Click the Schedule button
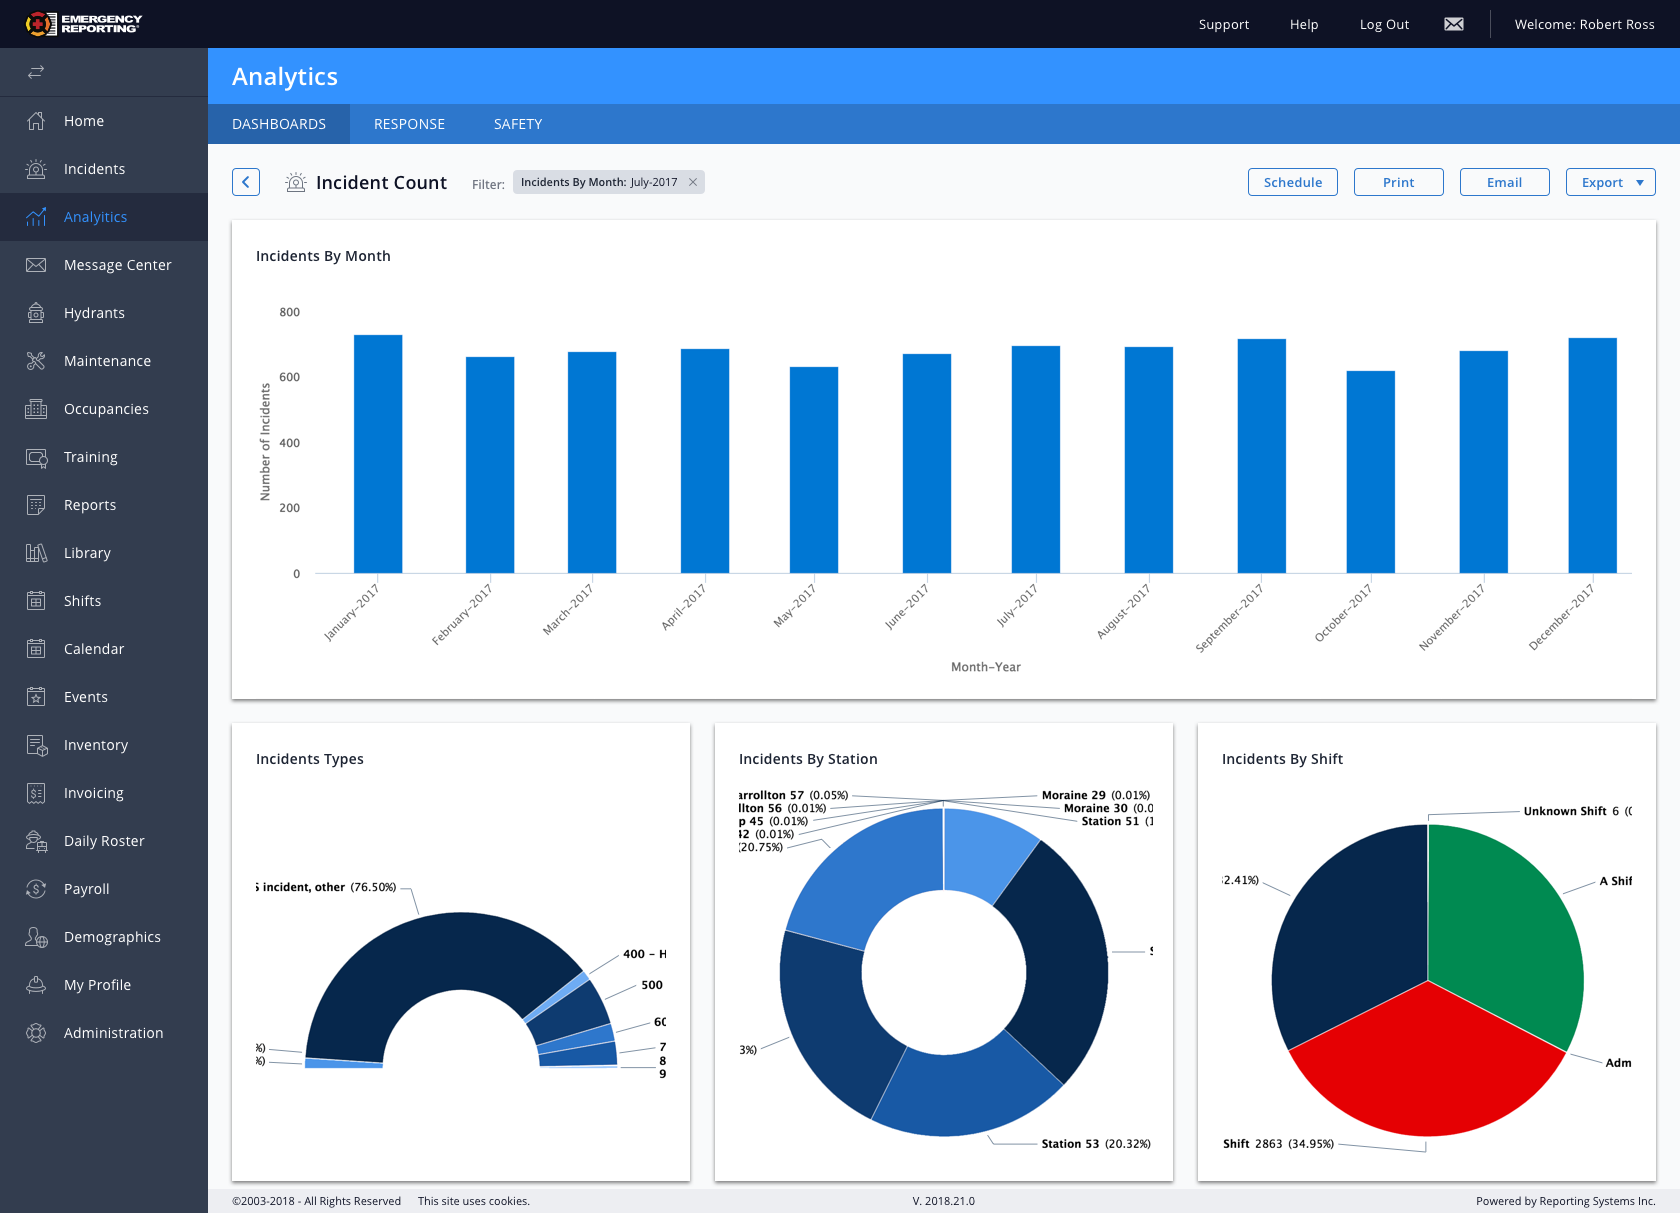This screenshot has width=1680, height=1213. (x=1292, y=182)
